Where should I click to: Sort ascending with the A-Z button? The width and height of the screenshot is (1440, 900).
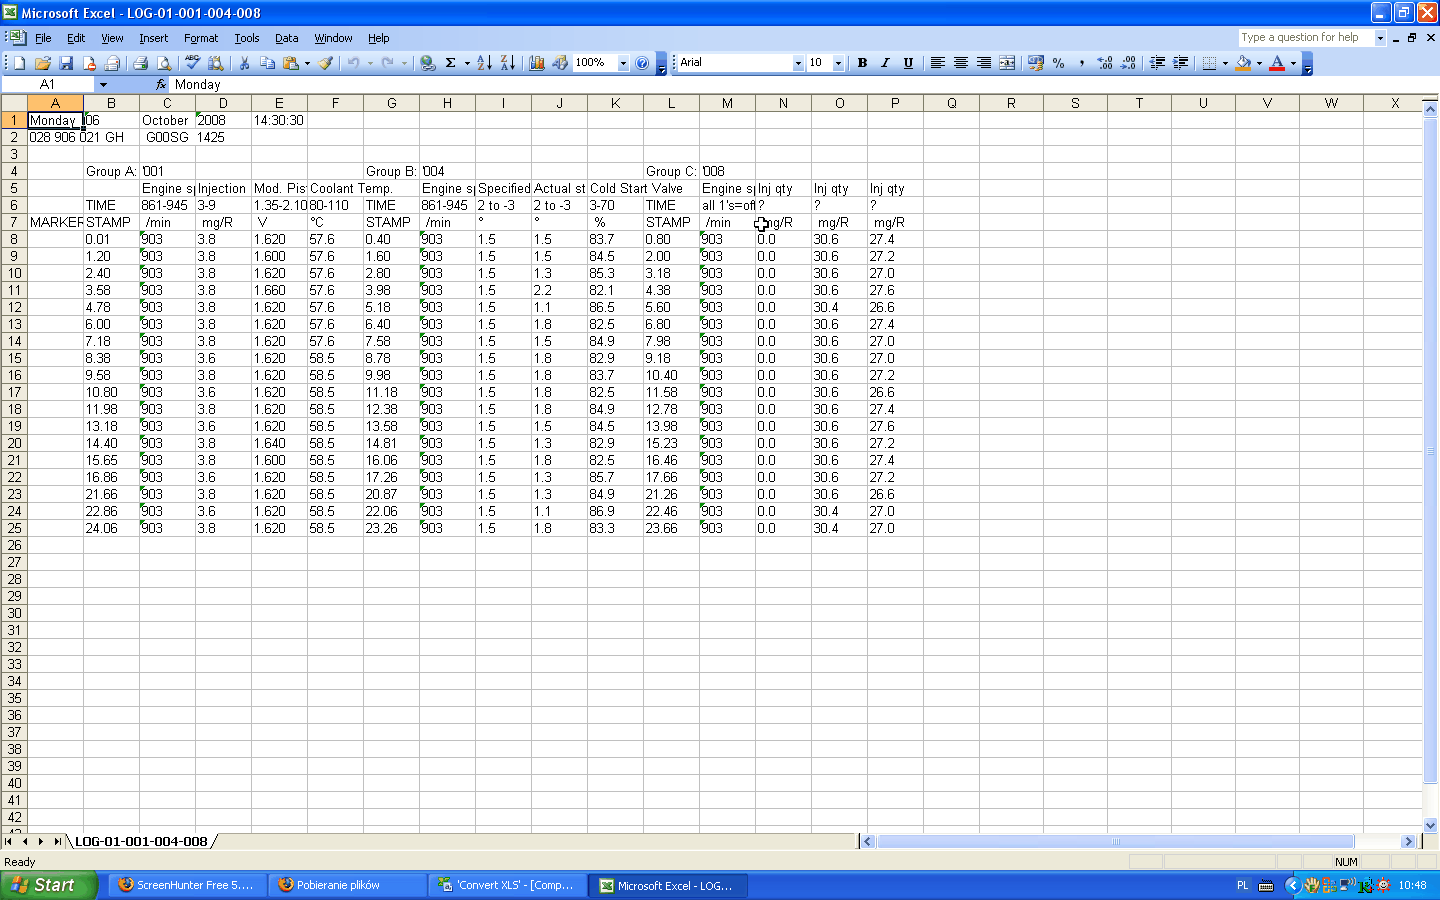[484, 63]
